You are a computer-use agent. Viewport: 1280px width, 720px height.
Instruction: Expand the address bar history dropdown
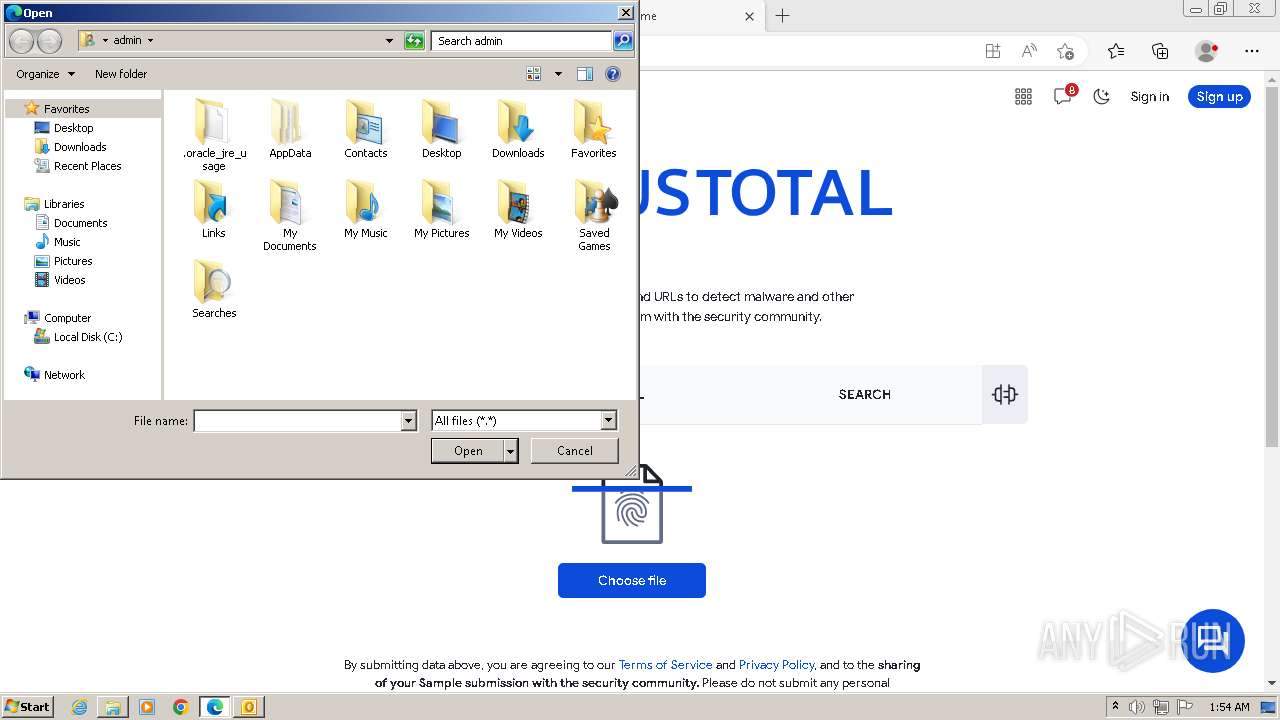point(389,41)
